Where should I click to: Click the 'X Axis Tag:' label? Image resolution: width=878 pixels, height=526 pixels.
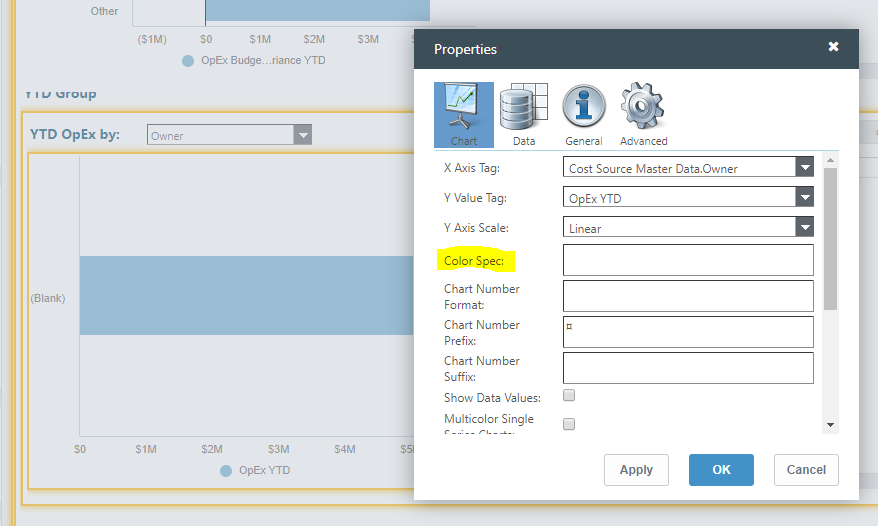471,167
